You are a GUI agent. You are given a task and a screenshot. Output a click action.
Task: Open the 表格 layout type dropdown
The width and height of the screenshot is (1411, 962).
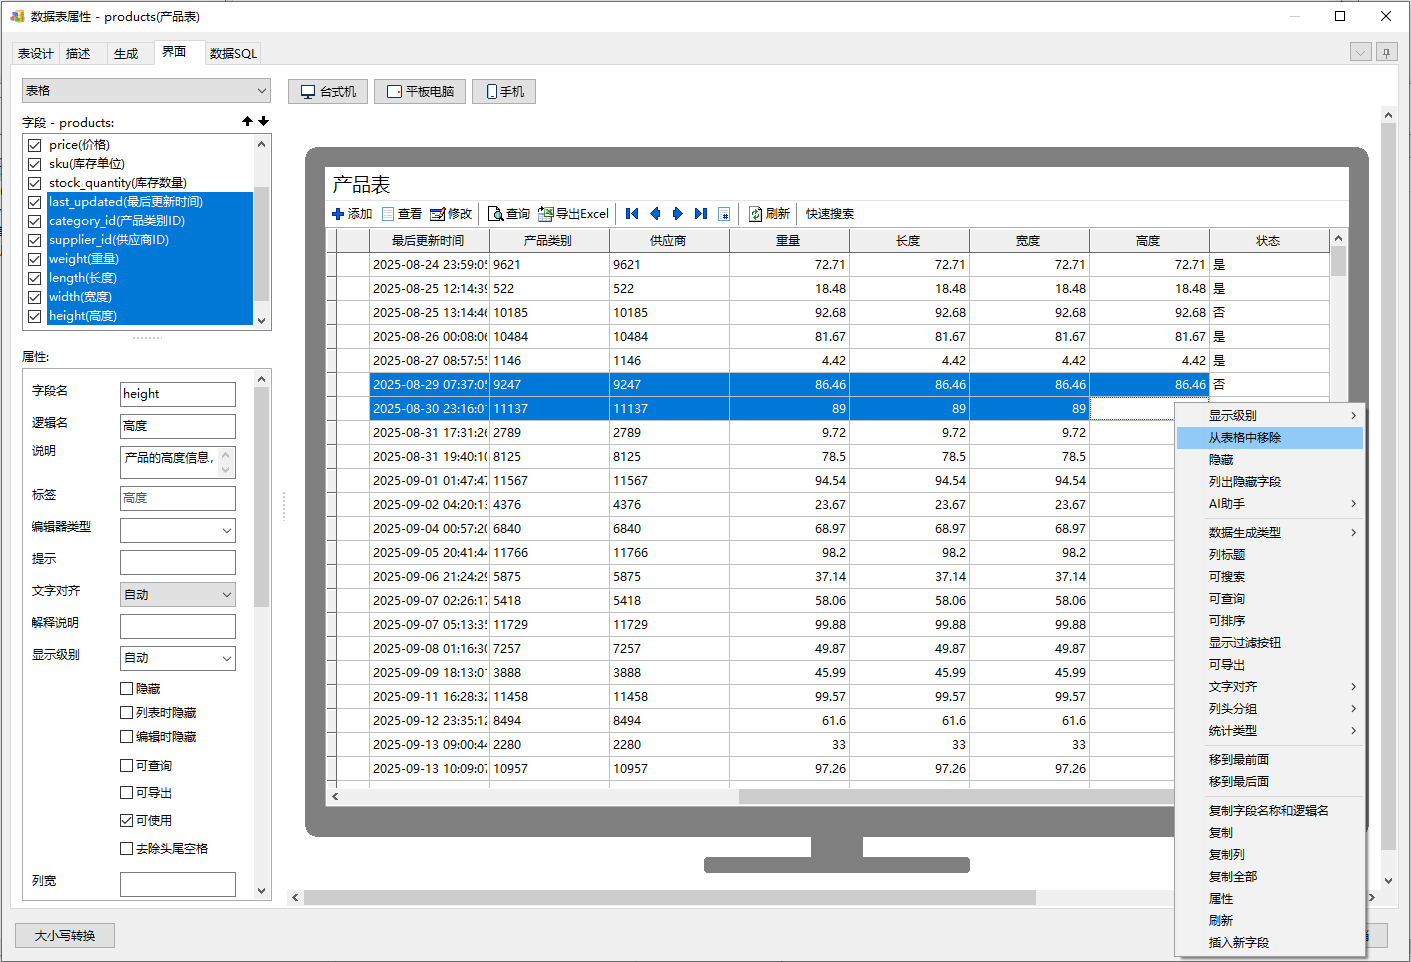[146, 91]
